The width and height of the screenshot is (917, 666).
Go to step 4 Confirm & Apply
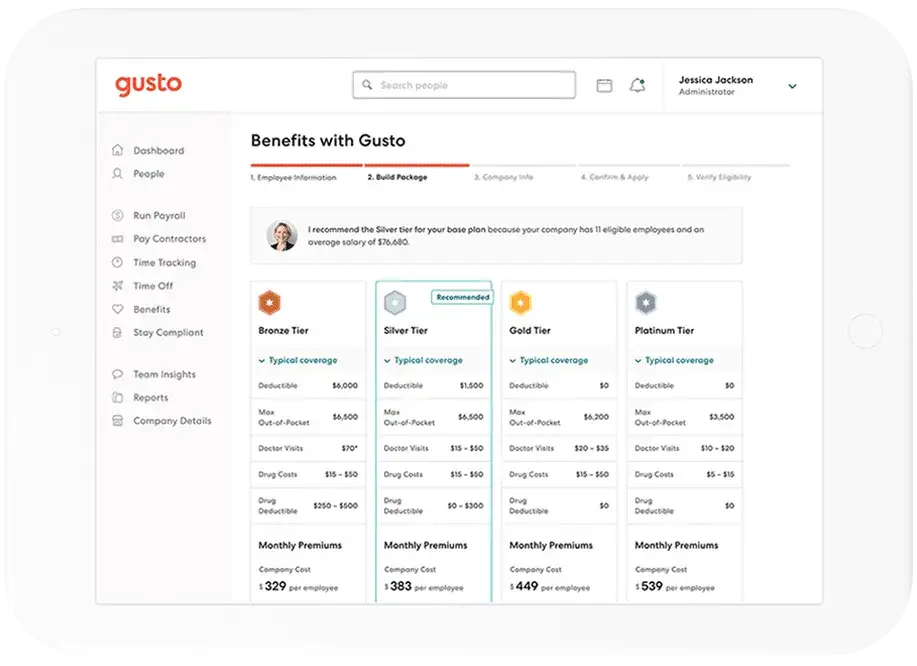click(x=615, y=177)
